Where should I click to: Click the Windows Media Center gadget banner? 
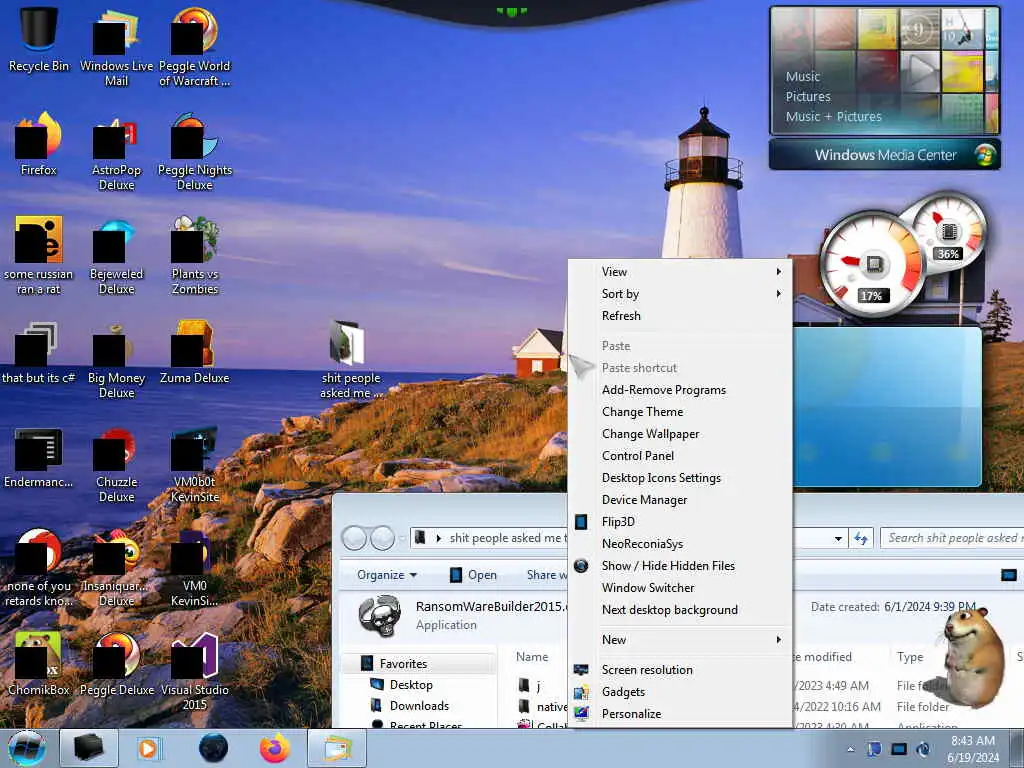[x=885, y=155]
